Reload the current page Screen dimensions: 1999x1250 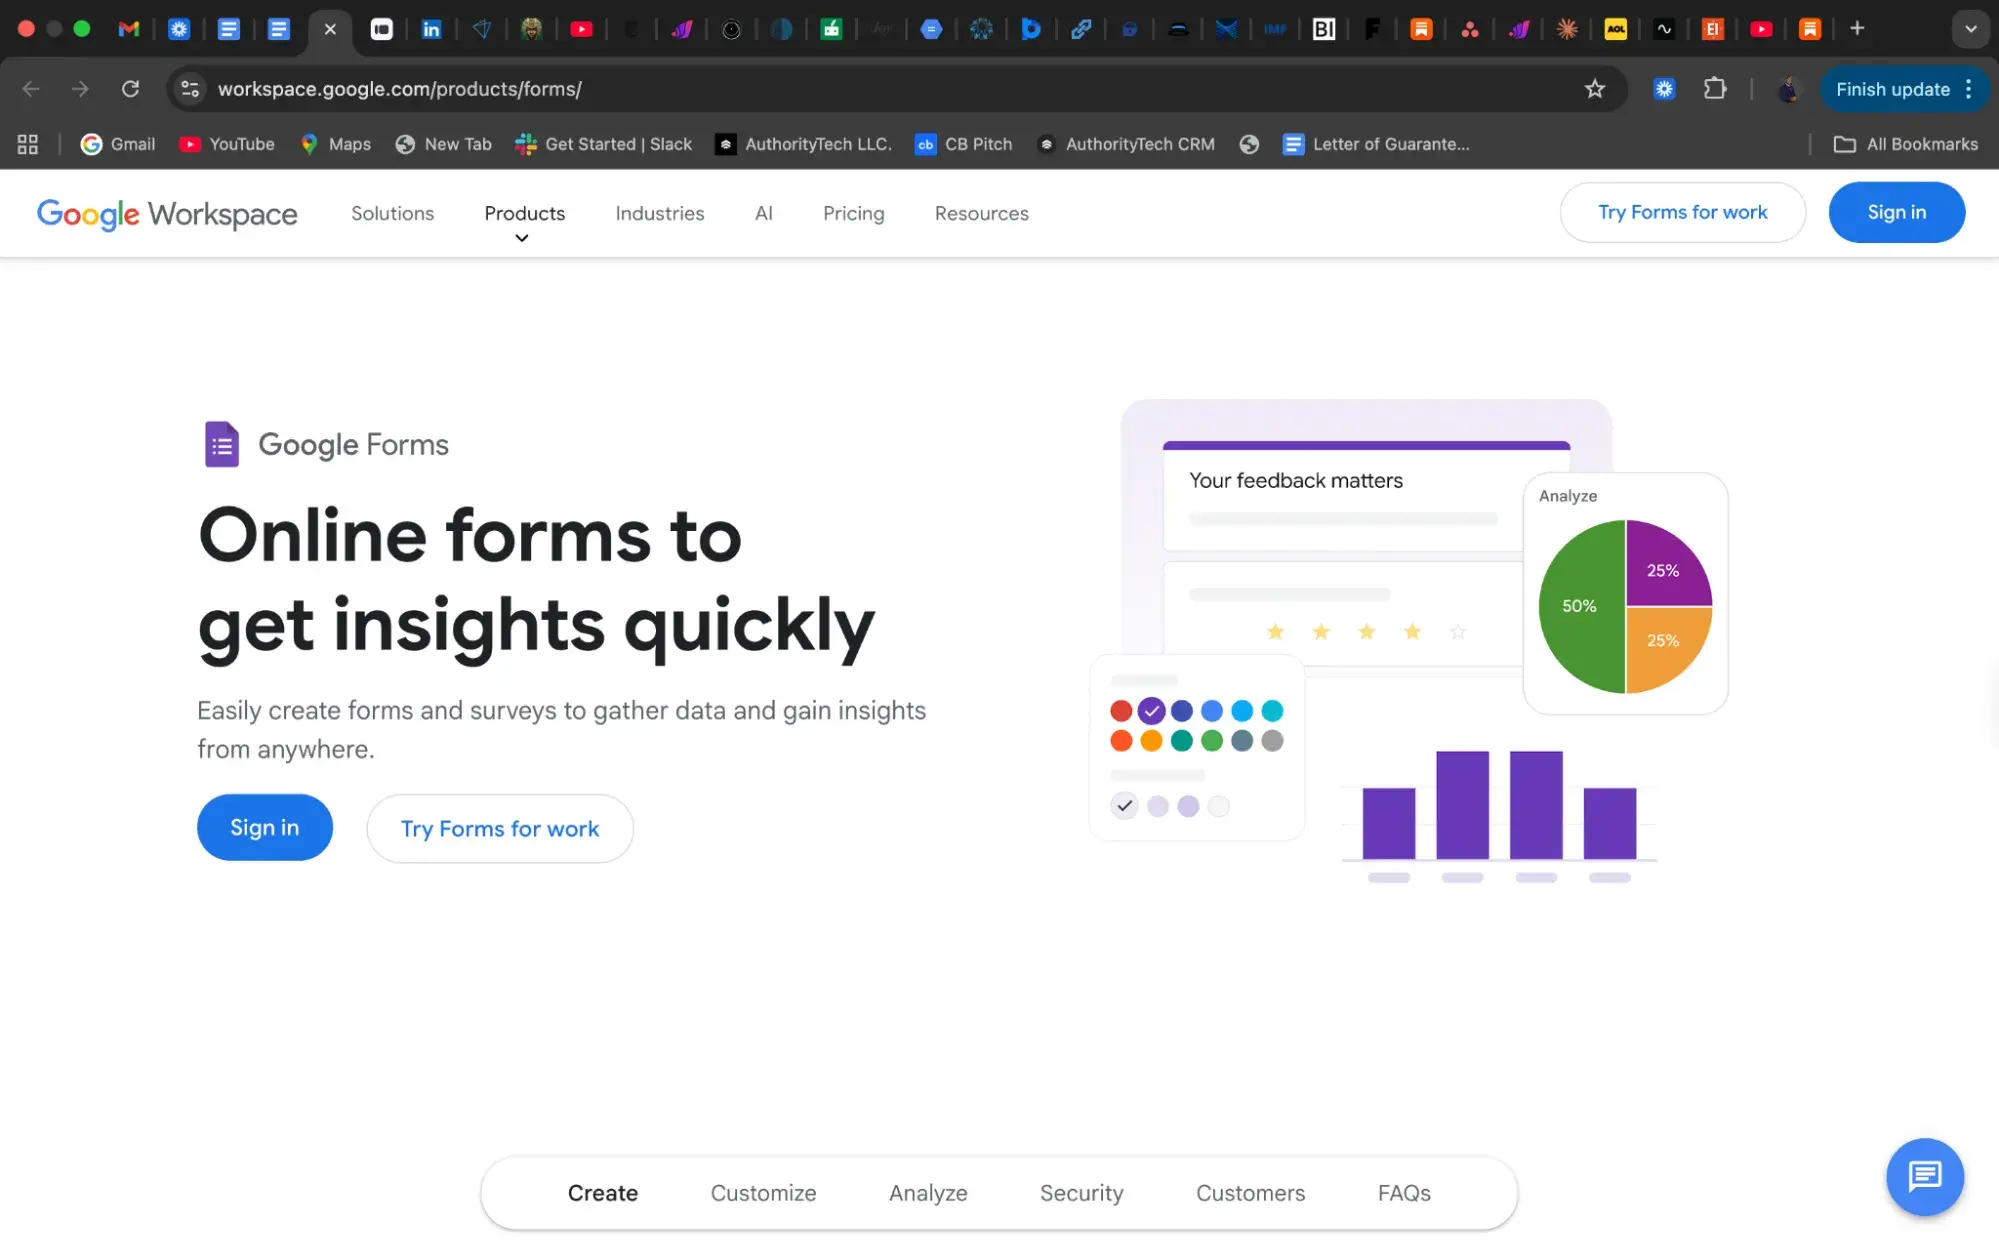[130, 89]
